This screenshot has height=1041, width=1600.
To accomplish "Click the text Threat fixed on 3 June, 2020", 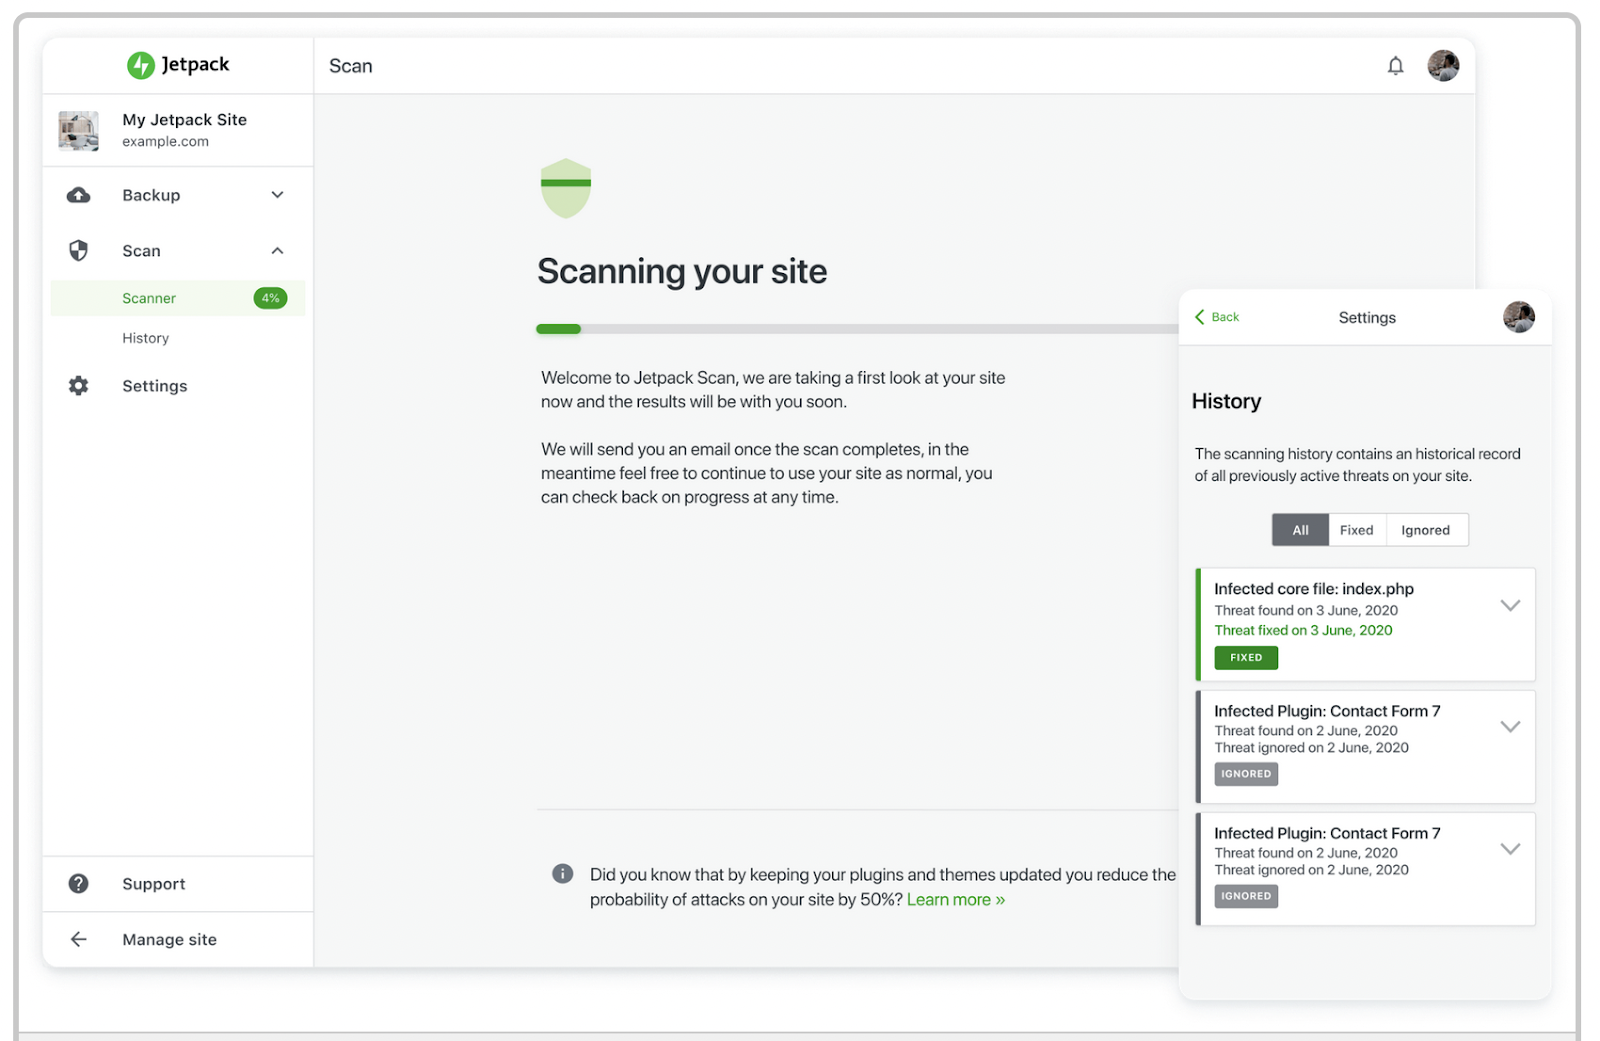I will coord(1303,631).
